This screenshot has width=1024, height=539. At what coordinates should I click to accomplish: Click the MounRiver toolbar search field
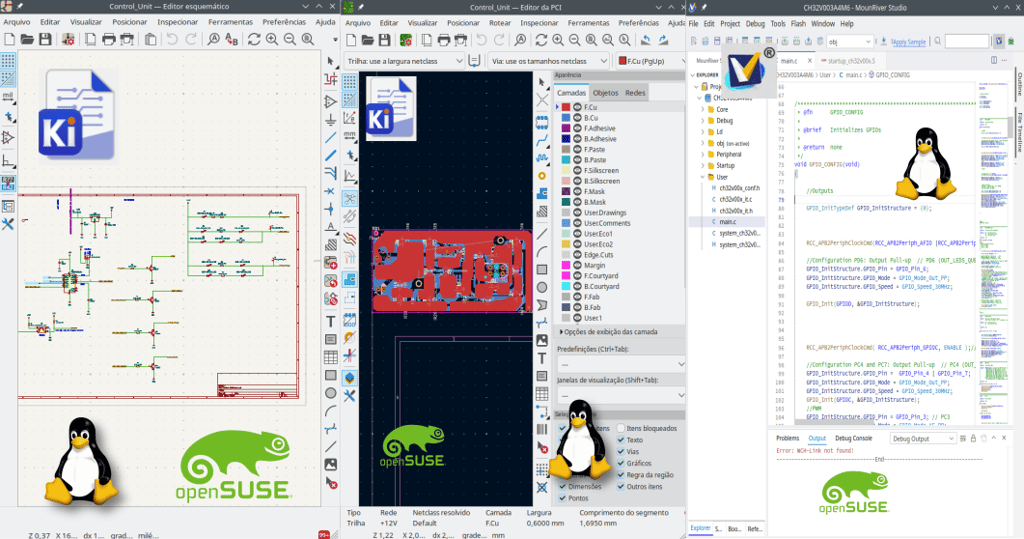[967, 41]
